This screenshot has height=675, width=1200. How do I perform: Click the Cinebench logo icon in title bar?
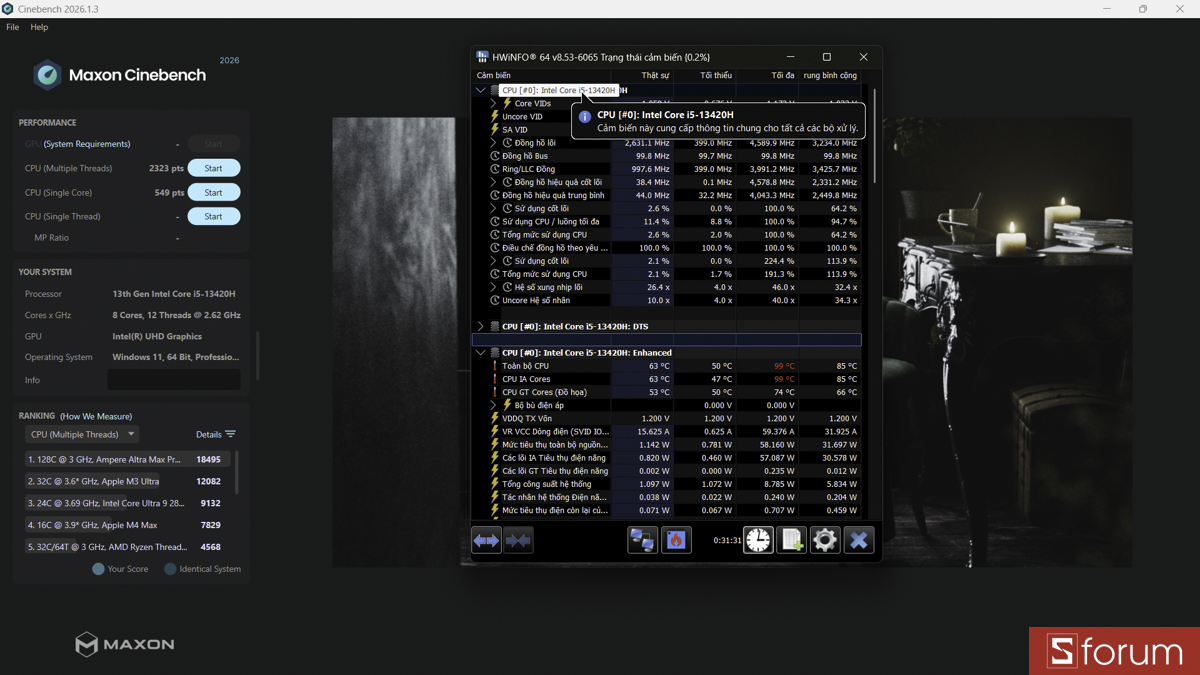8,9
